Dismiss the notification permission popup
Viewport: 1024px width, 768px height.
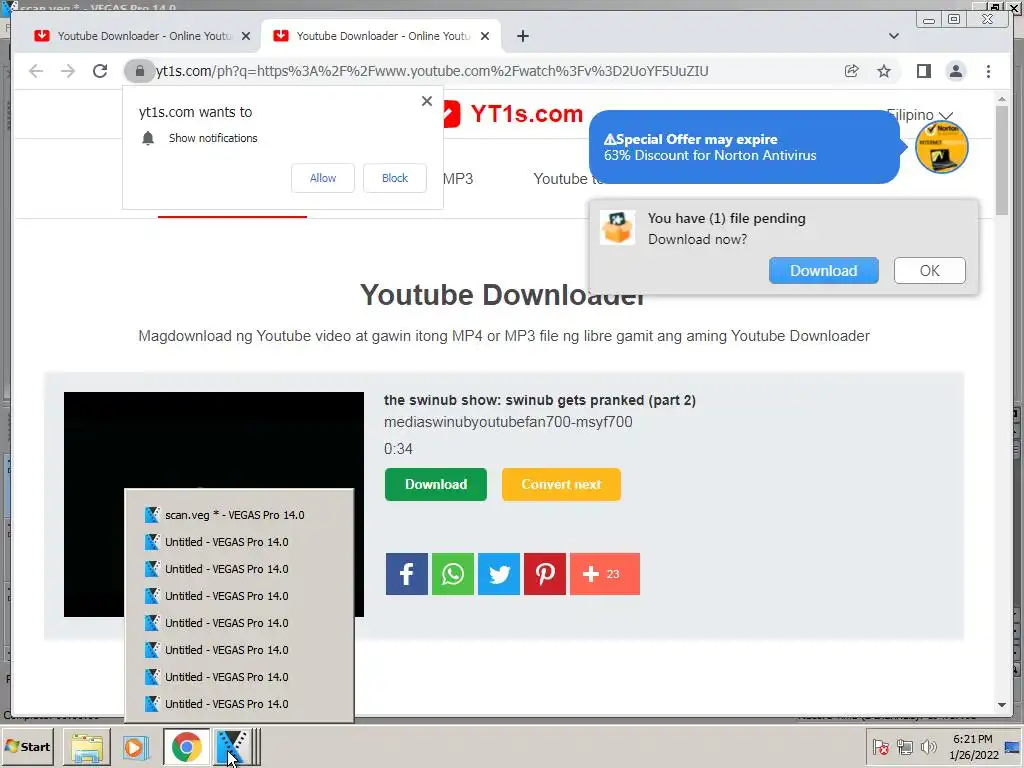pyautogui.click(x=426, y=101)
